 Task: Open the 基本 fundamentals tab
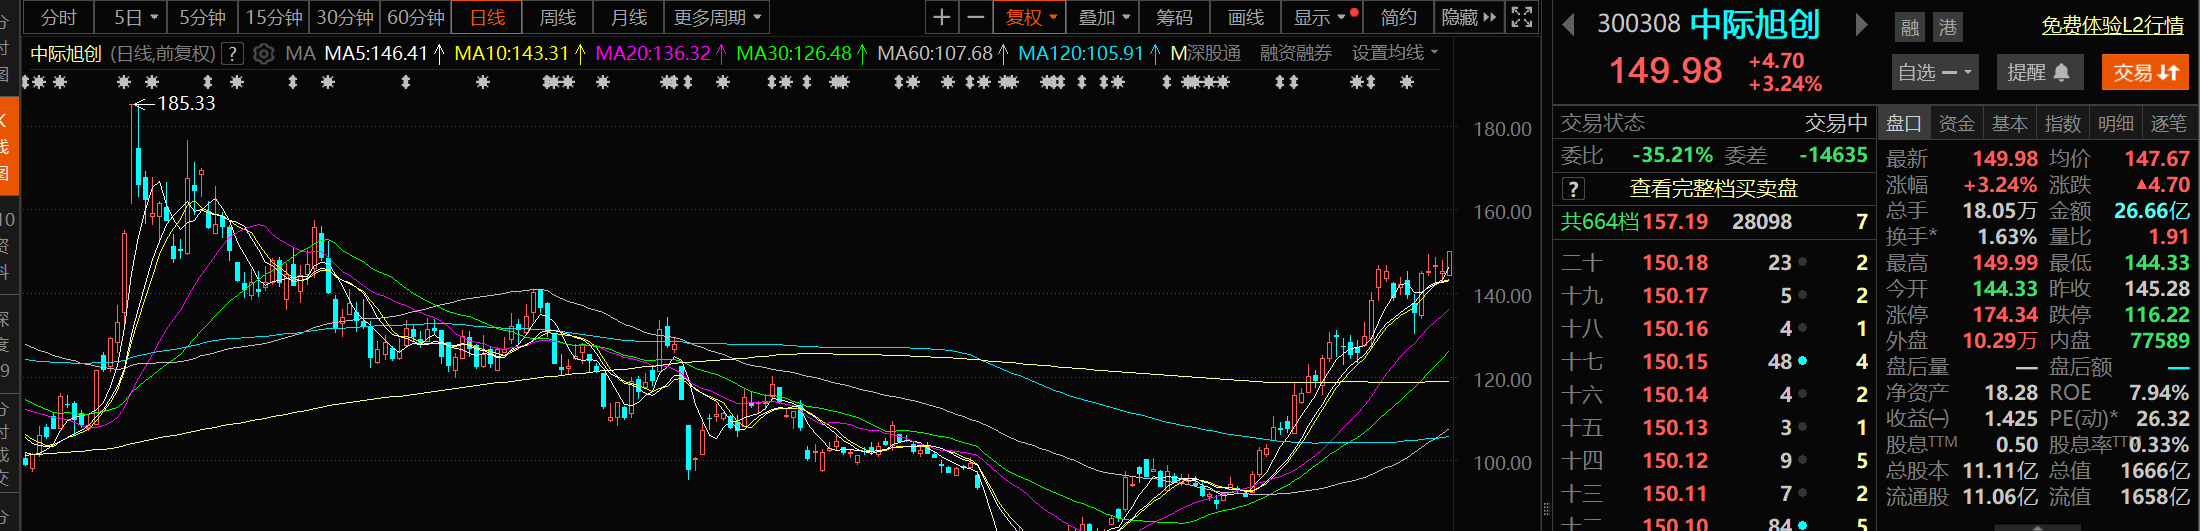2010,124
